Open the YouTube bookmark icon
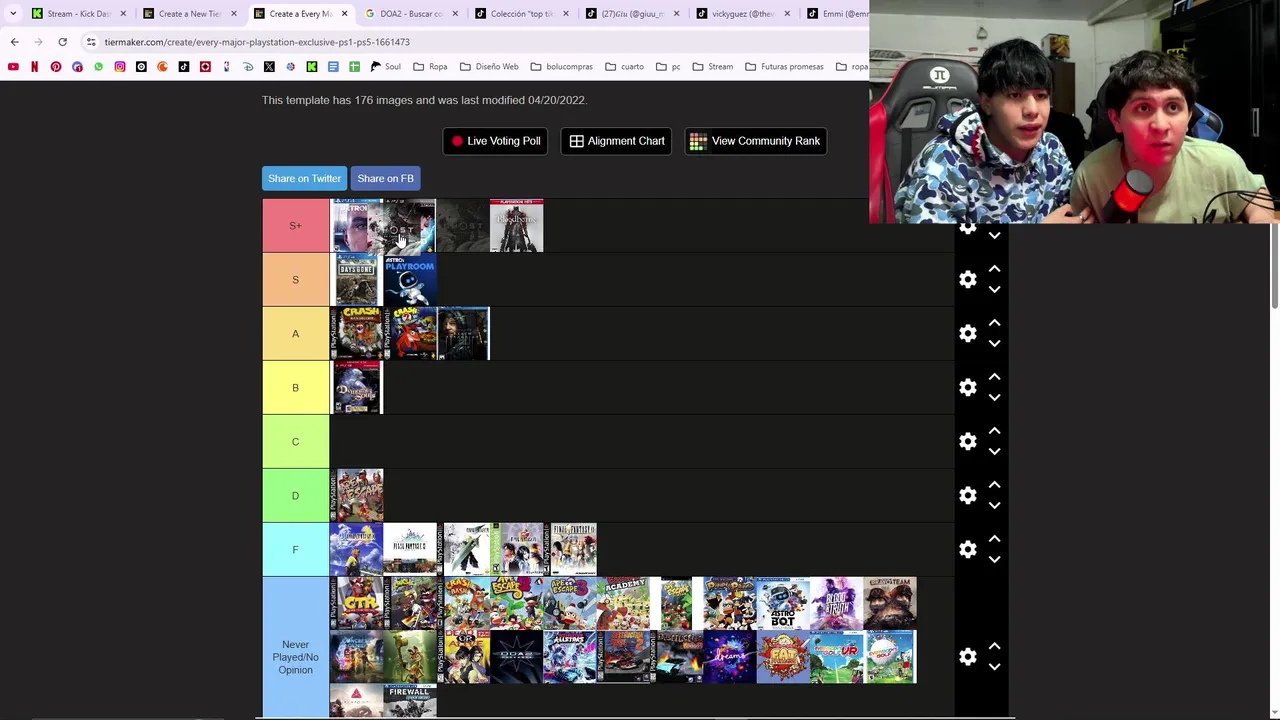The height and width of the screenshot is (720, 1280). 13,67
